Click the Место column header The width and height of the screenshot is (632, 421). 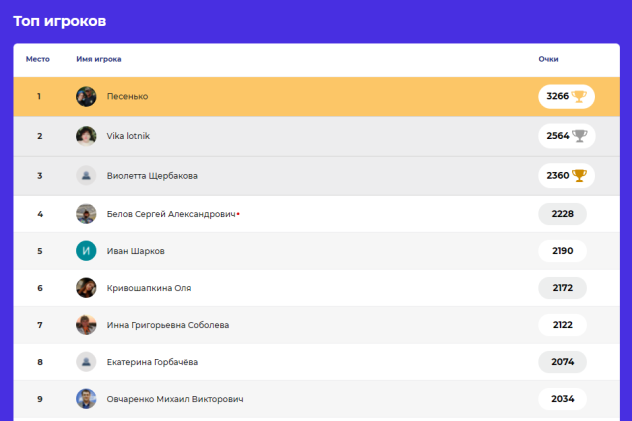coord(38,59)
